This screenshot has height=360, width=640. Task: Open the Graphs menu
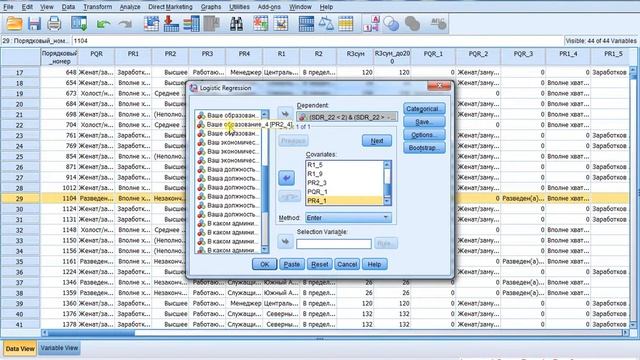211,7
